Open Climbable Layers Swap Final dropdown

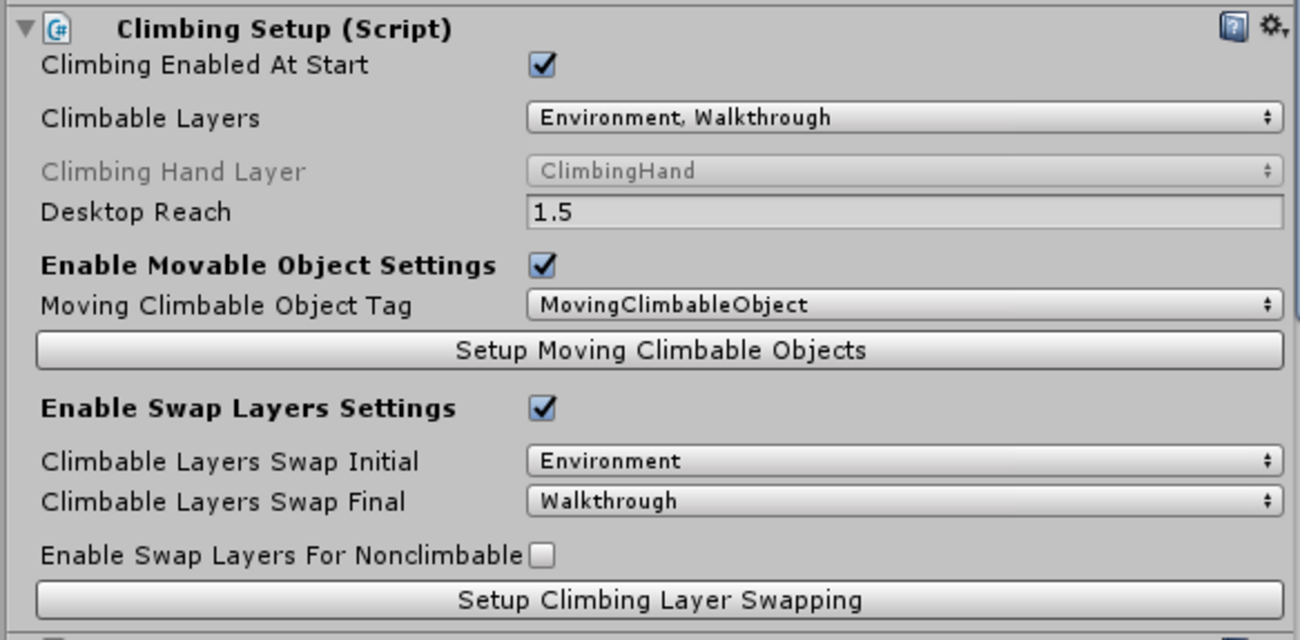(904, 501)
